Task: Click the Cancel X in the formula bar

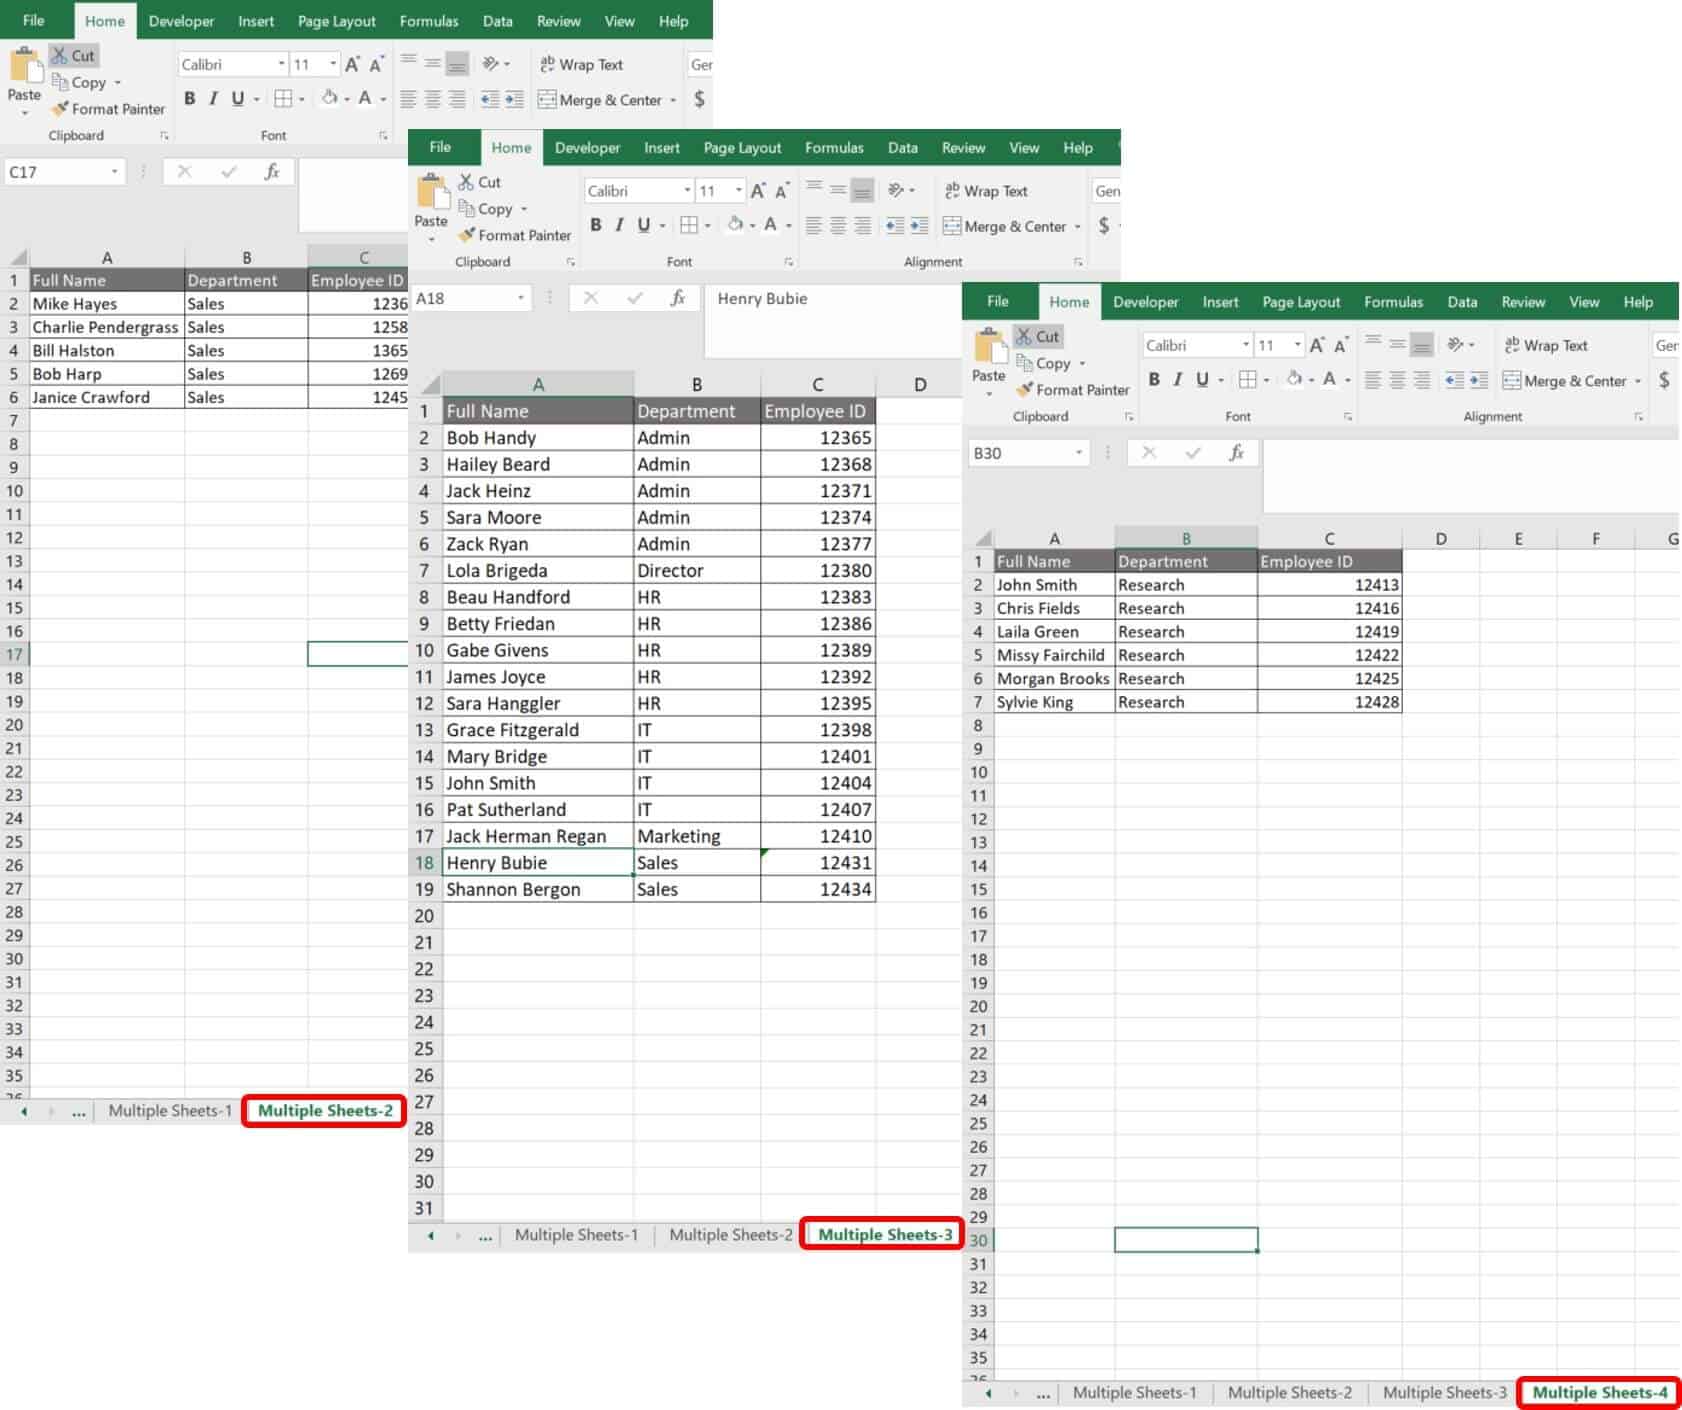Action: point(1147,453)
